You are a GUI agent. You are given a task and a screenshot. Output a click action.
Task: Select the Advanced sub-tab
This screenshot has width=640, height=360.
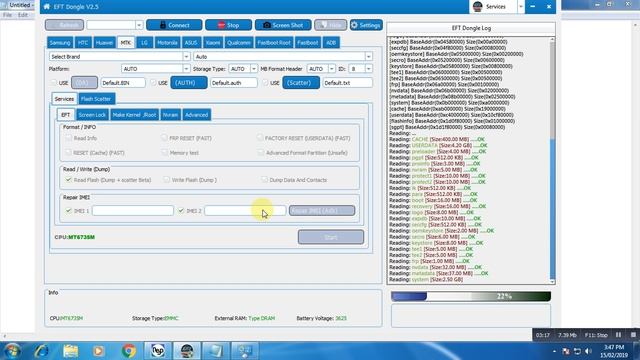point(196,115)
